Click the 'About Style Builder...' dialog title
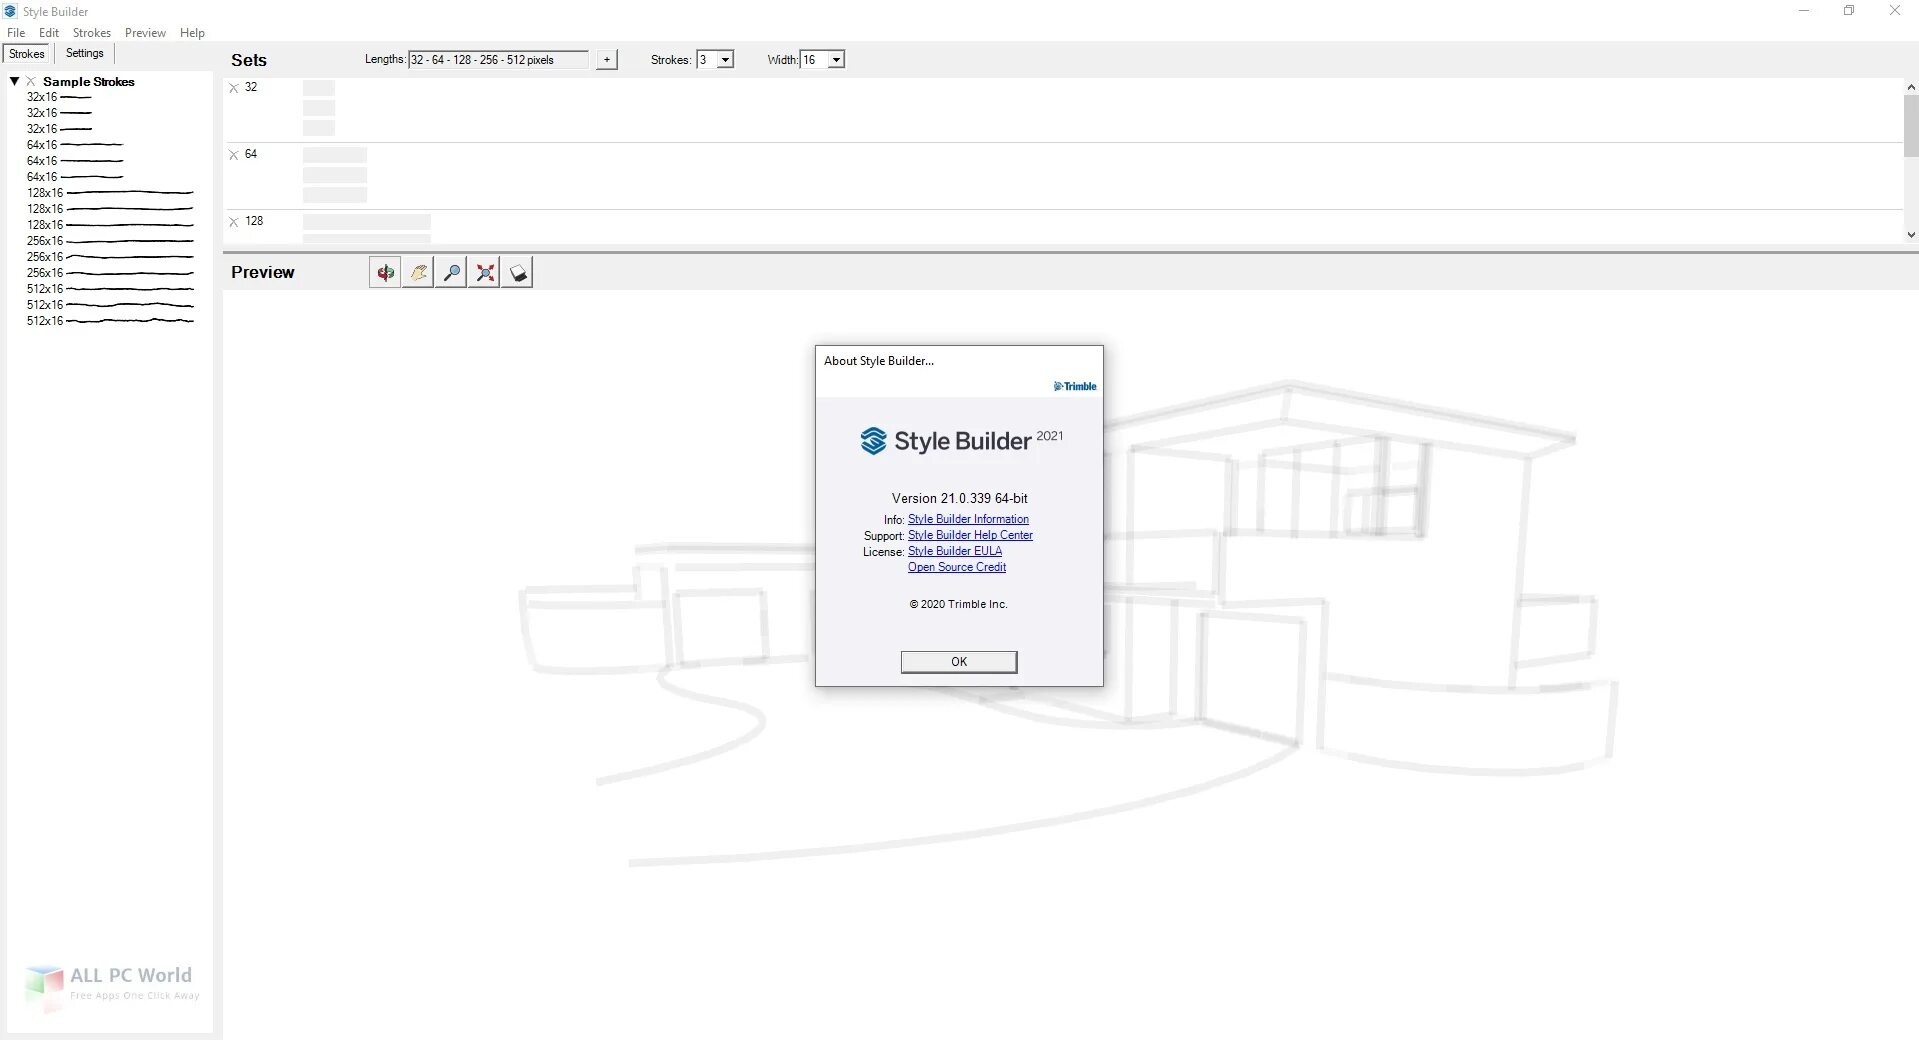 click(879, 361)
